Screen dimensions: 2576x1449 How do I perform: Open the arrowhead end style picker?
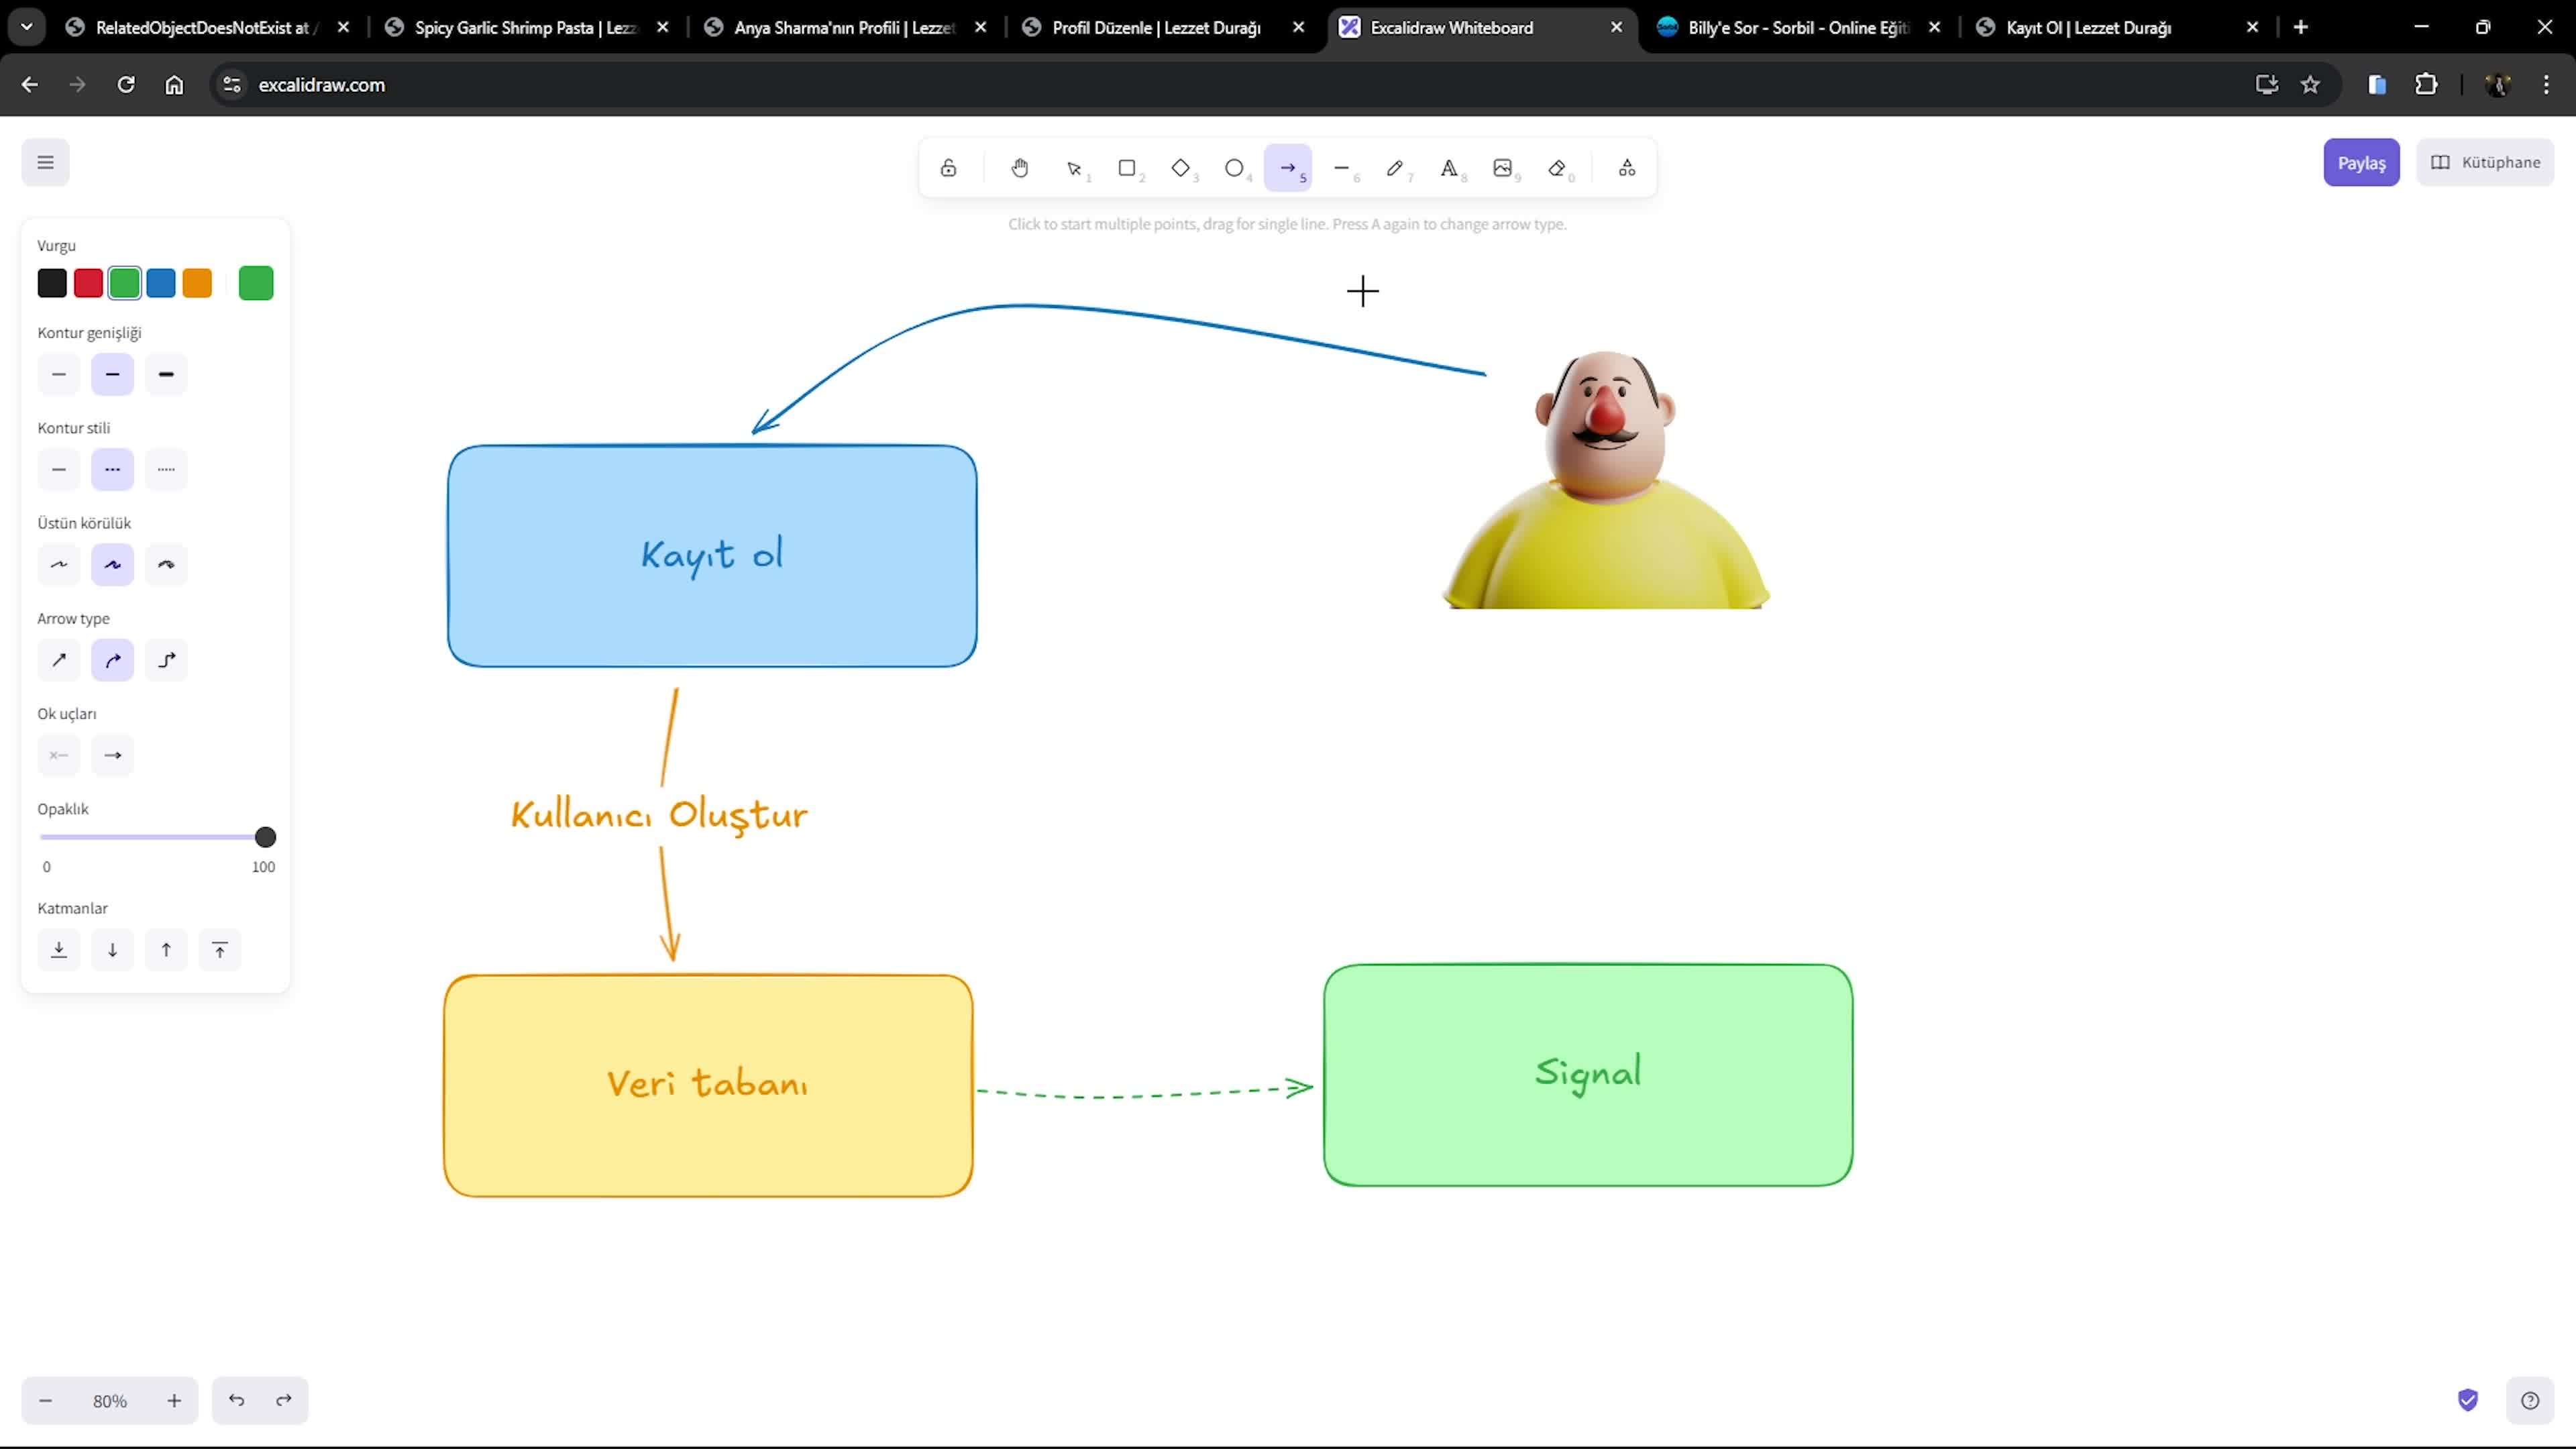tap(112, 755)
